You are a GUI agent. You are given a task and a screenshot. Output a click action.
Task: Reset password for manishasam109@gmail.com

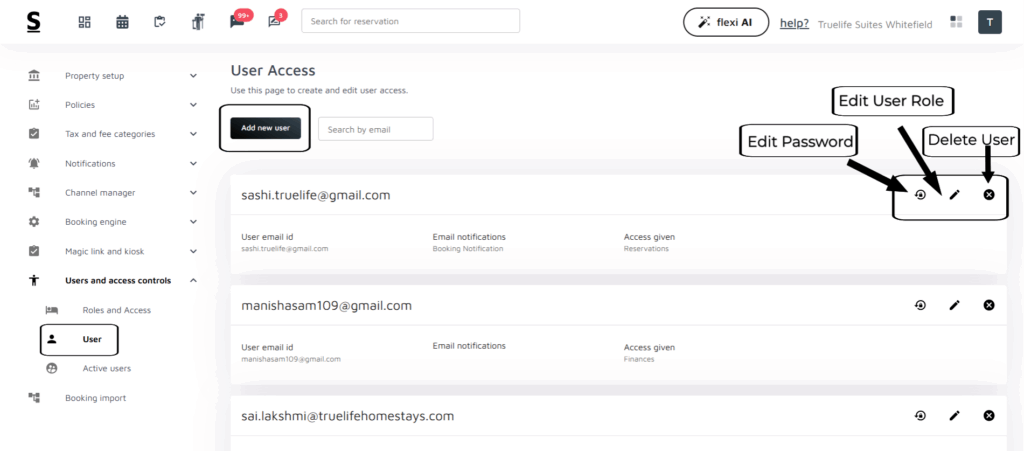(920, 305)
